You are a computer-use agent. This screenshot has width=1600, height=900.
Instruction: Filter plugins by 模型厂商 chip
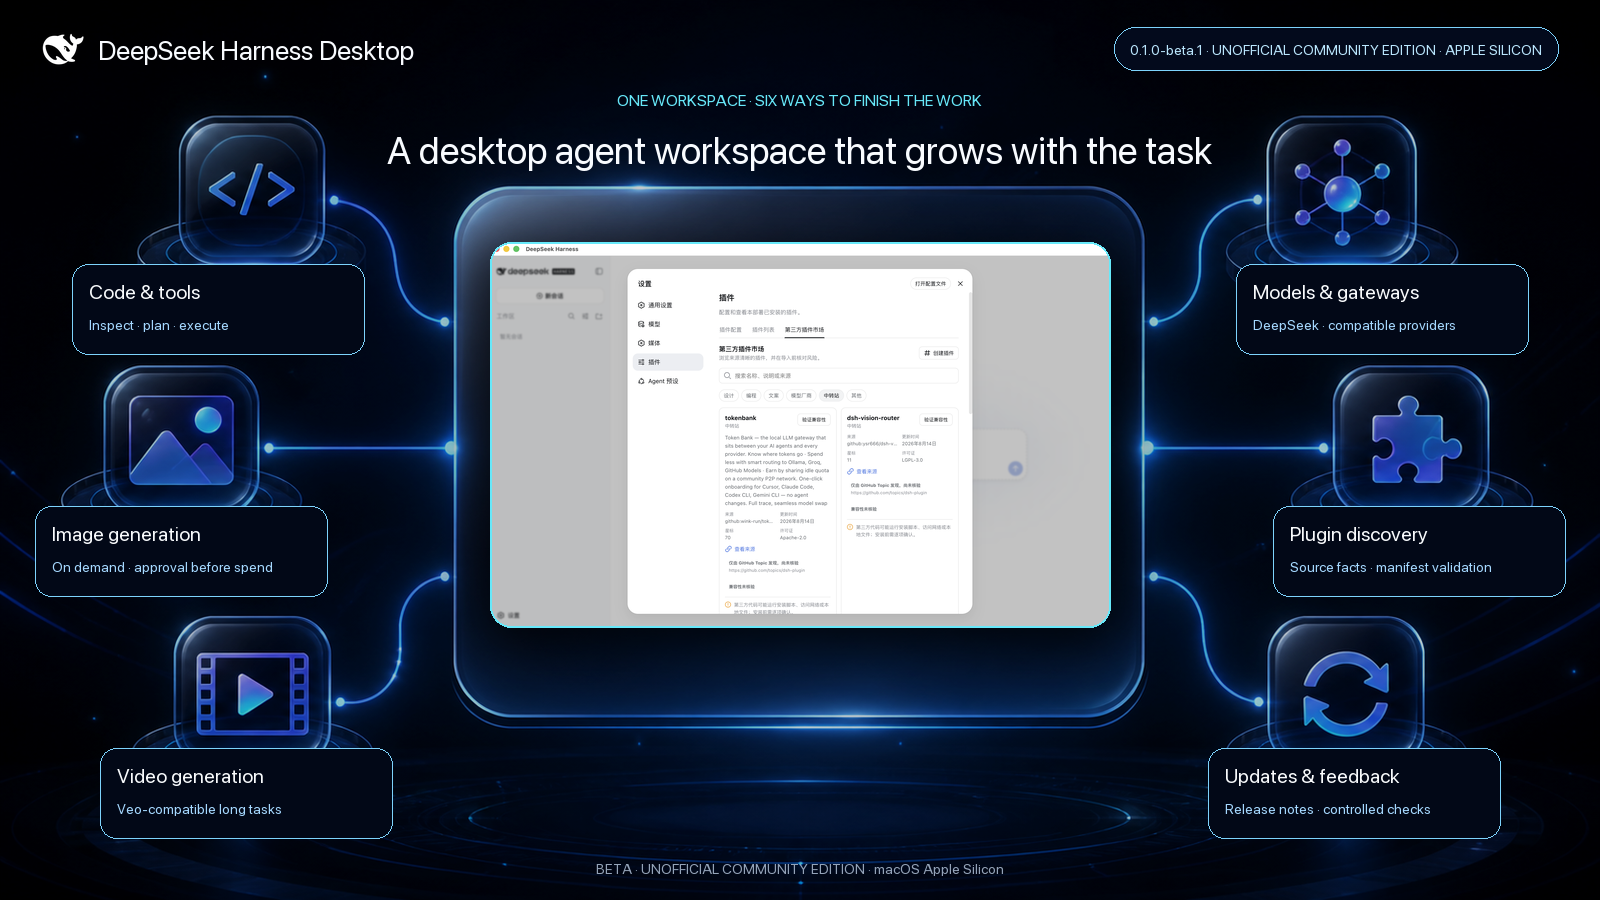coord(801,396)
